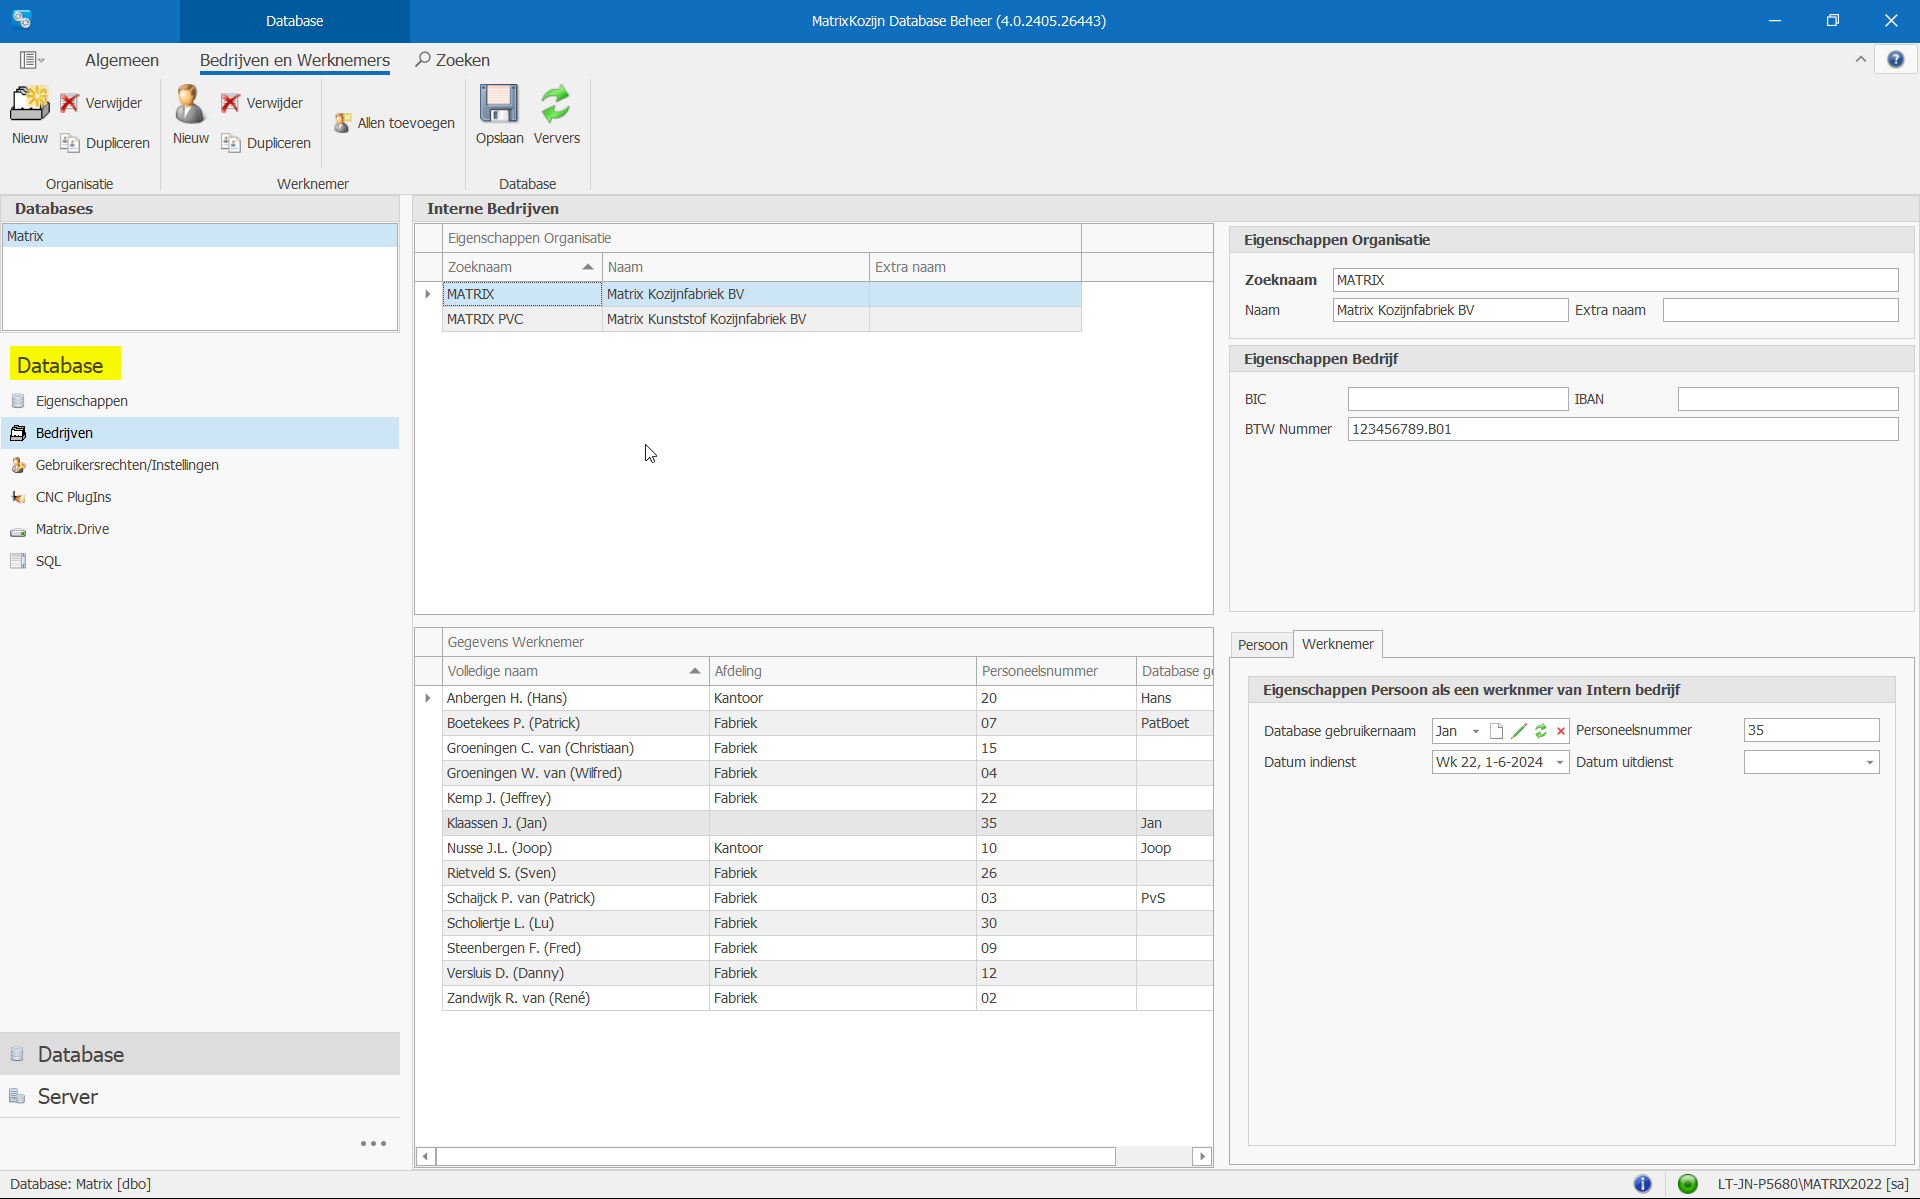Viewport: 1920px width, 1199px height.
Task: Click the Personeelsnummer field with 35
Action: [x=1811, y=730]
